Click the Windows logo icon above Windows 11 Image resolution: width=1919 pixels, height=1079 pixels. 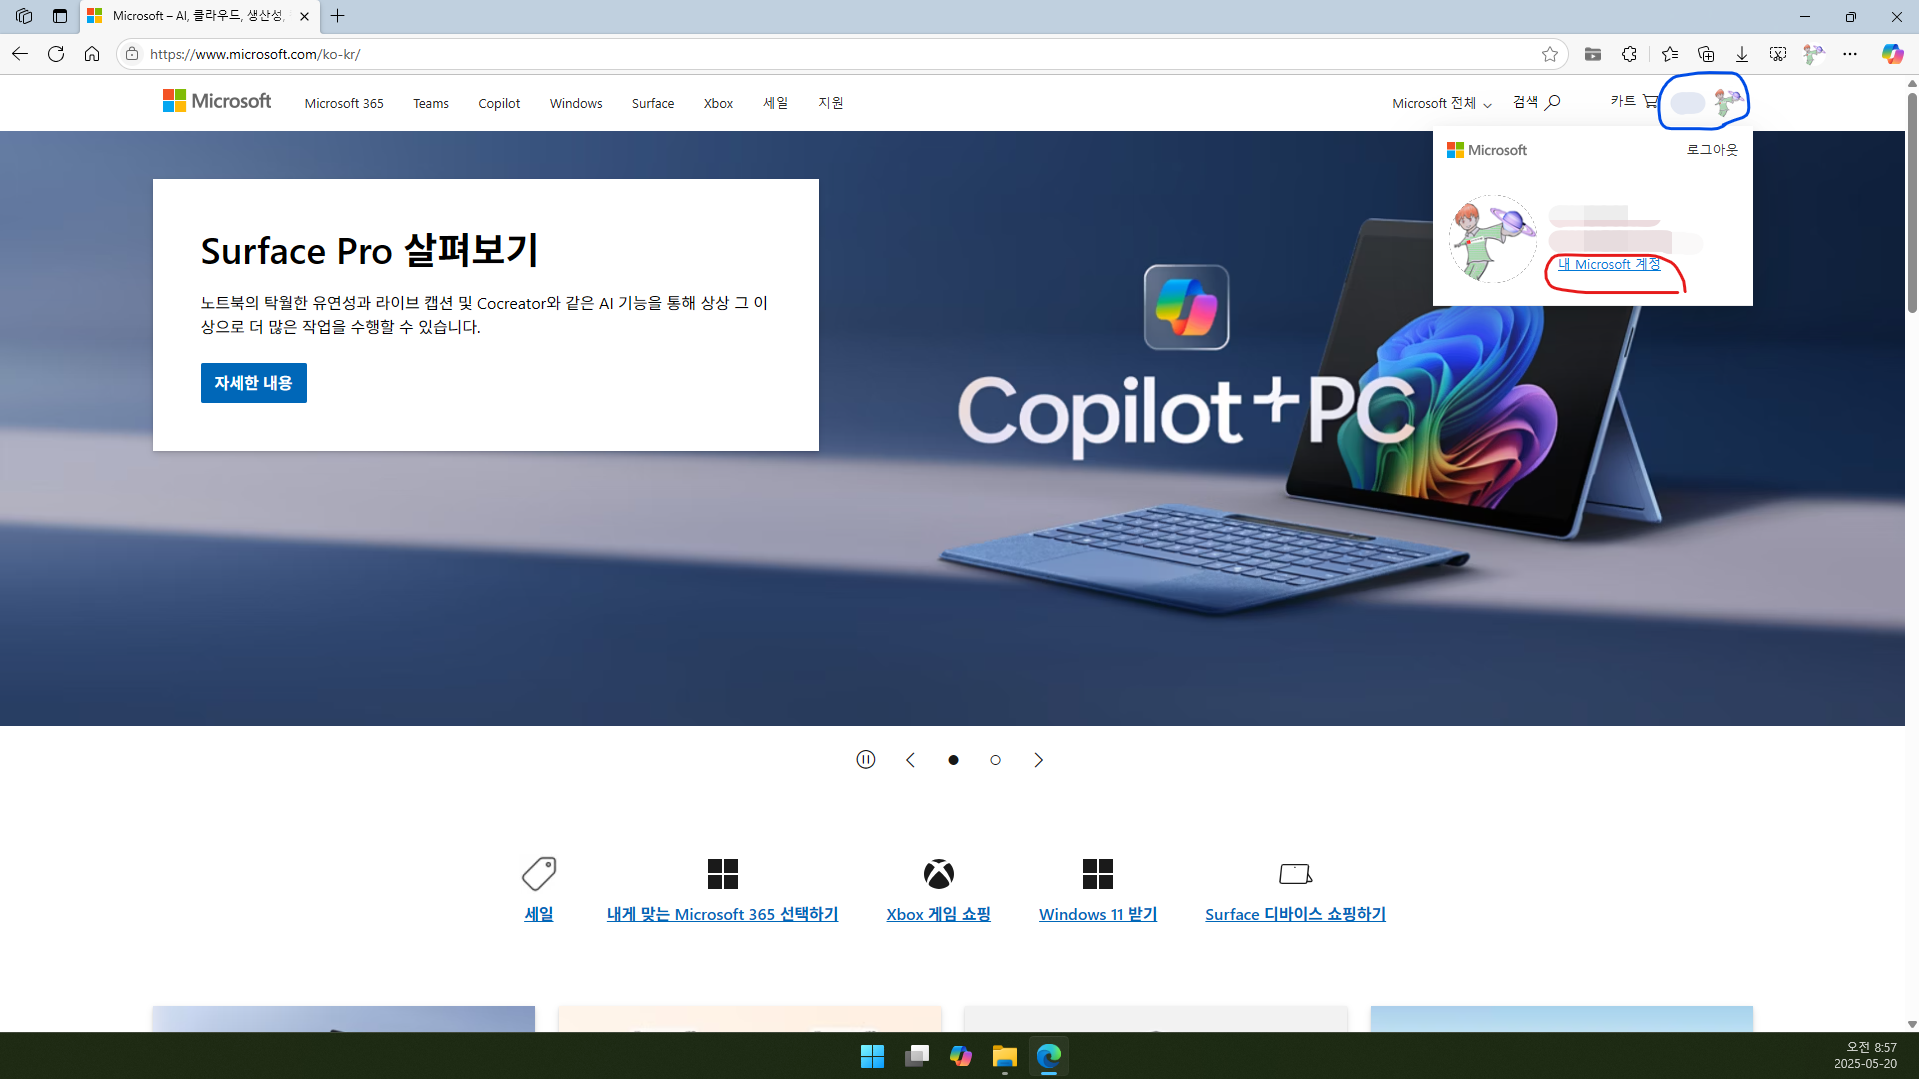tap(1097, 874)
